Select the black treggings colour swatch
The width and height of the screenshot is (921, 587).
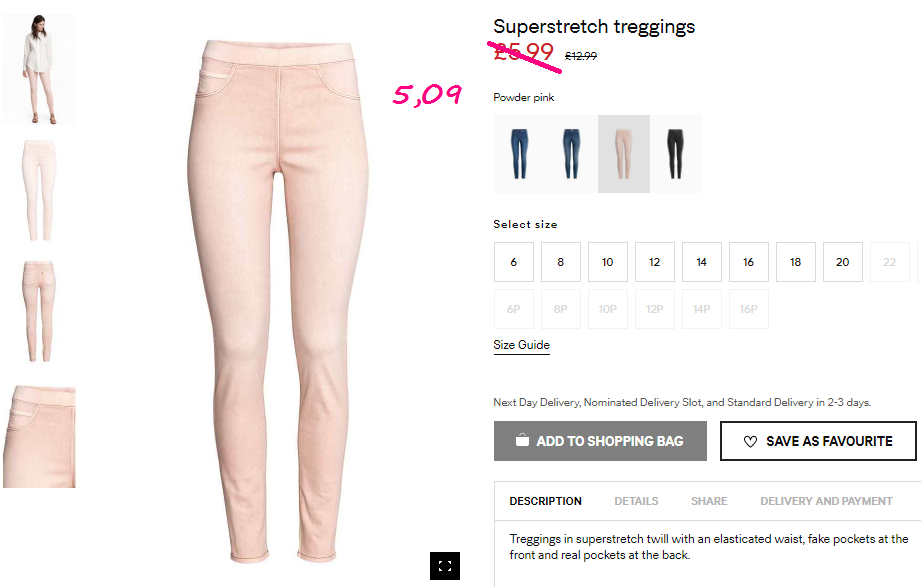pos(675,154)
